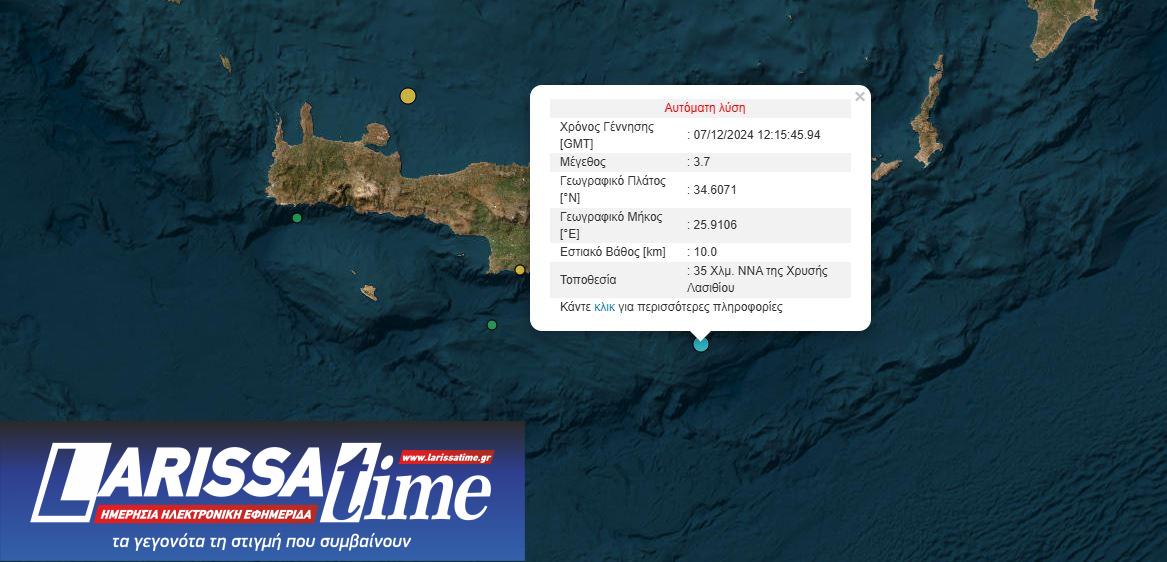The height and width of the screenshot is (562, 1167).
Task: Select the green earthquake marker south of Crete
Action: [x=492, y=325]
